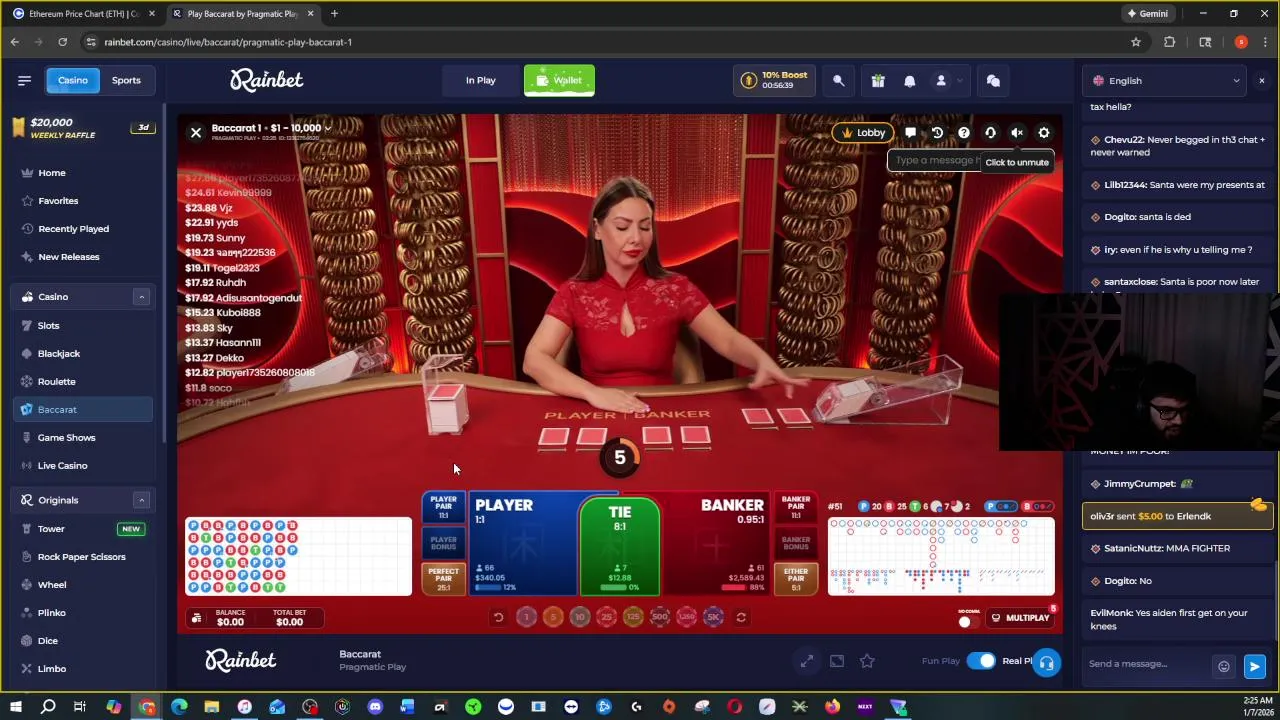Open Blackjack category
This screenshot has width=1280, height=720.
82,354
